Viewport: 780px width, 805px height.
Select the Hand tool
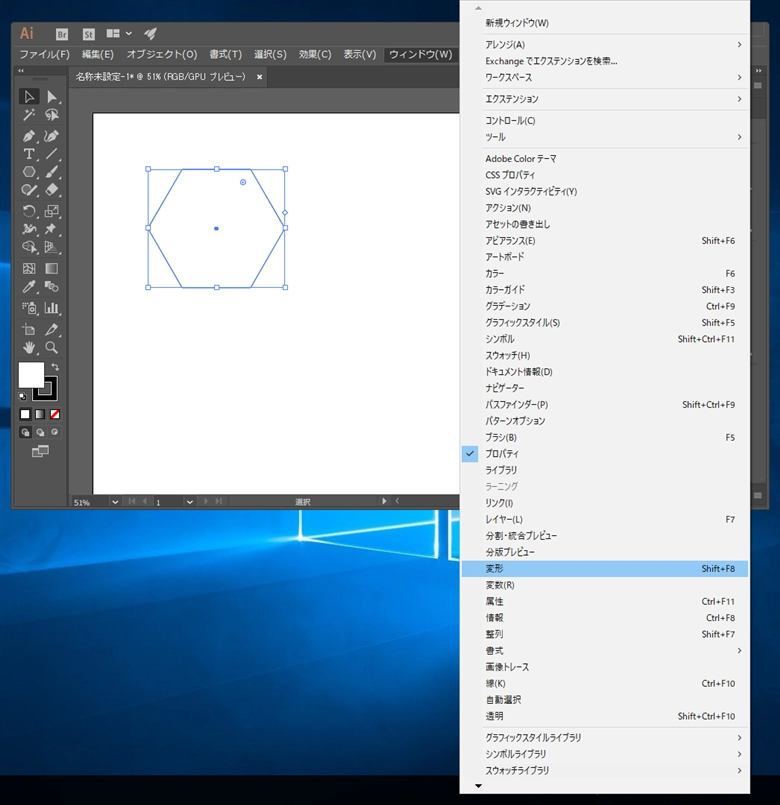[x=29, y=348]
